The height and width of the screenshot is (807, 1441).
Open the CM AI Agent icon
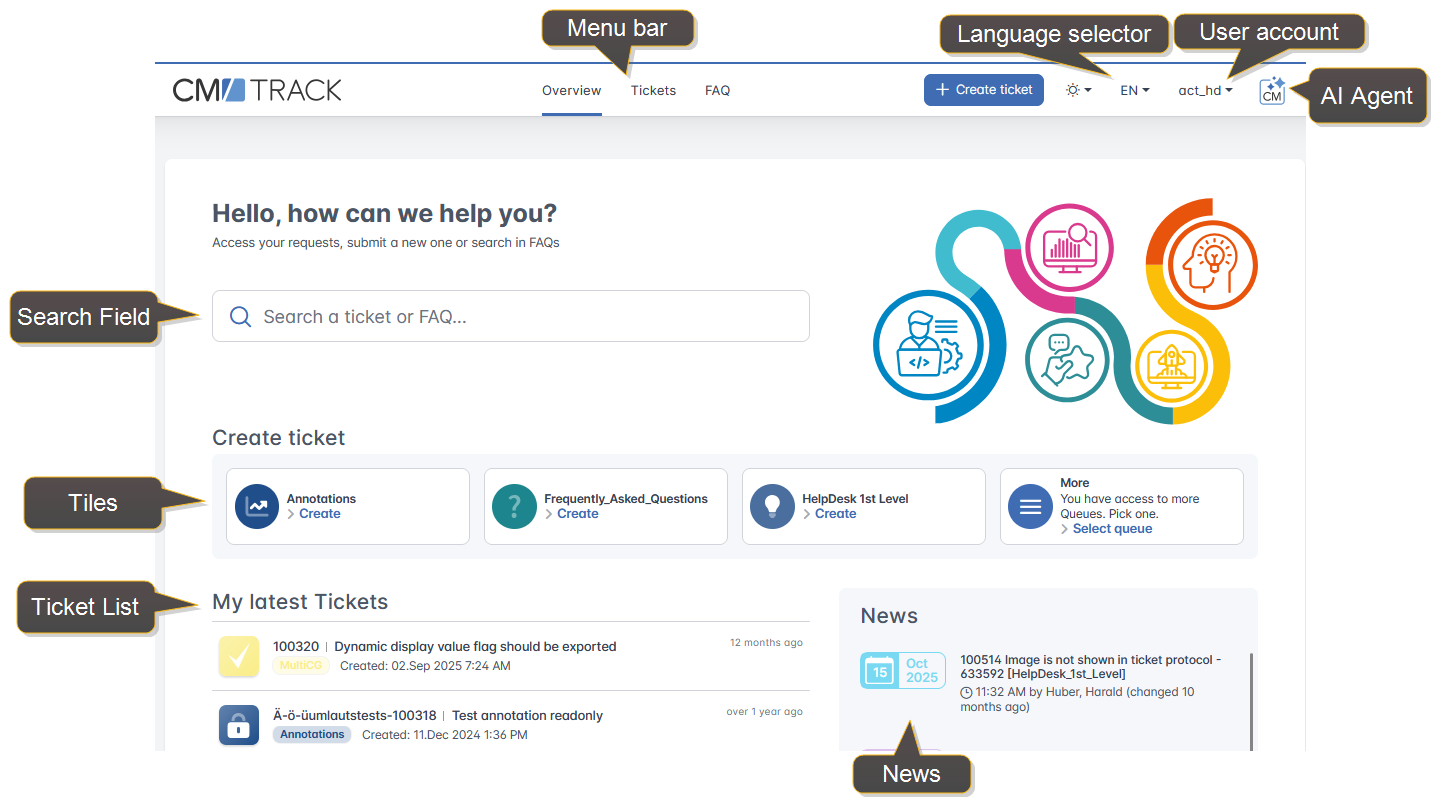coord(1272,90)
